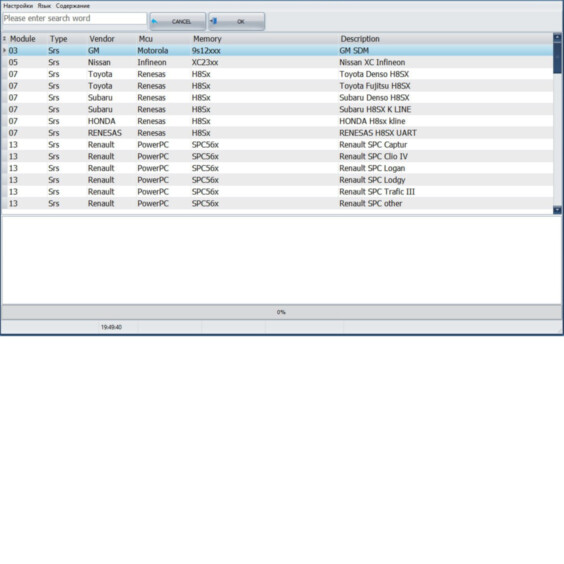The height and width of the screenshot is (564, 564).
Task: Click the blue arrow icon on CANCEL
Action: pyautogui.click(x=155, y=22)
